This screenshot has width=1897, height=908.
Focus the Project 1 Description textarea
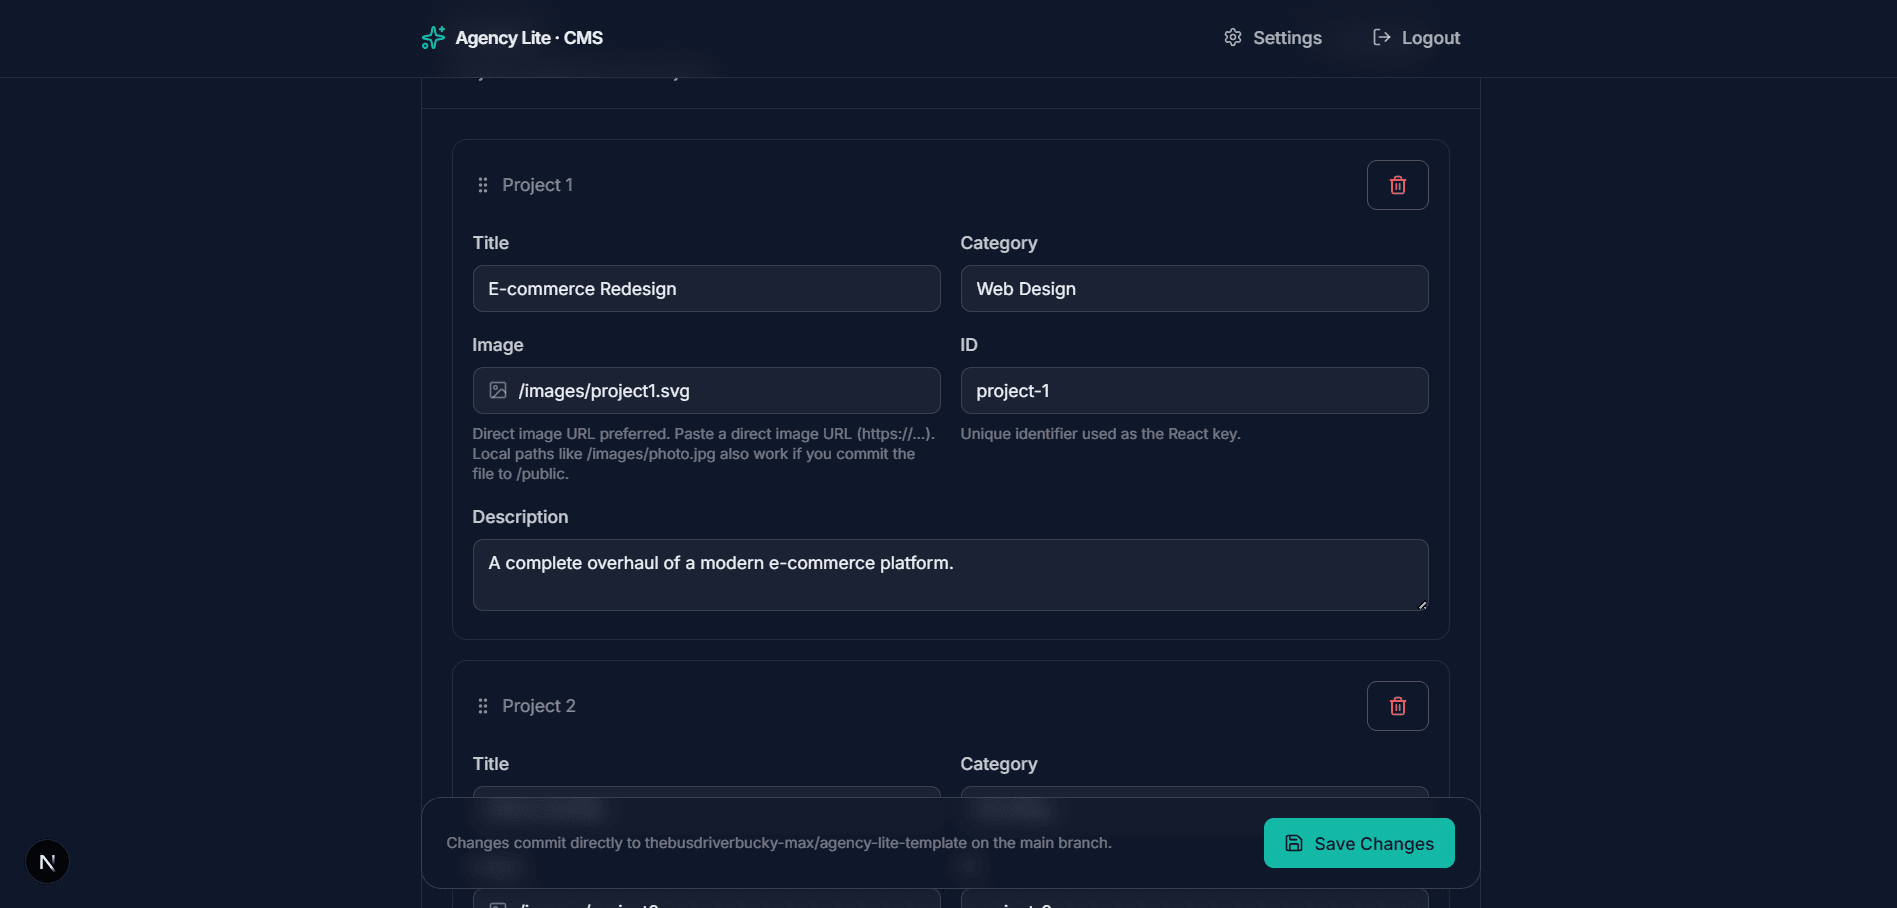[950, 575]
